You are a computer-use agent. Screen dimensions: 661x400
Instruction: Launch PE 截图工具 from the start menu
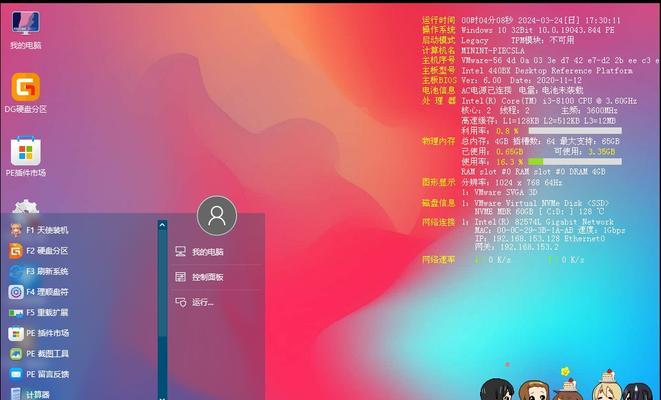(x=39, y=354)
